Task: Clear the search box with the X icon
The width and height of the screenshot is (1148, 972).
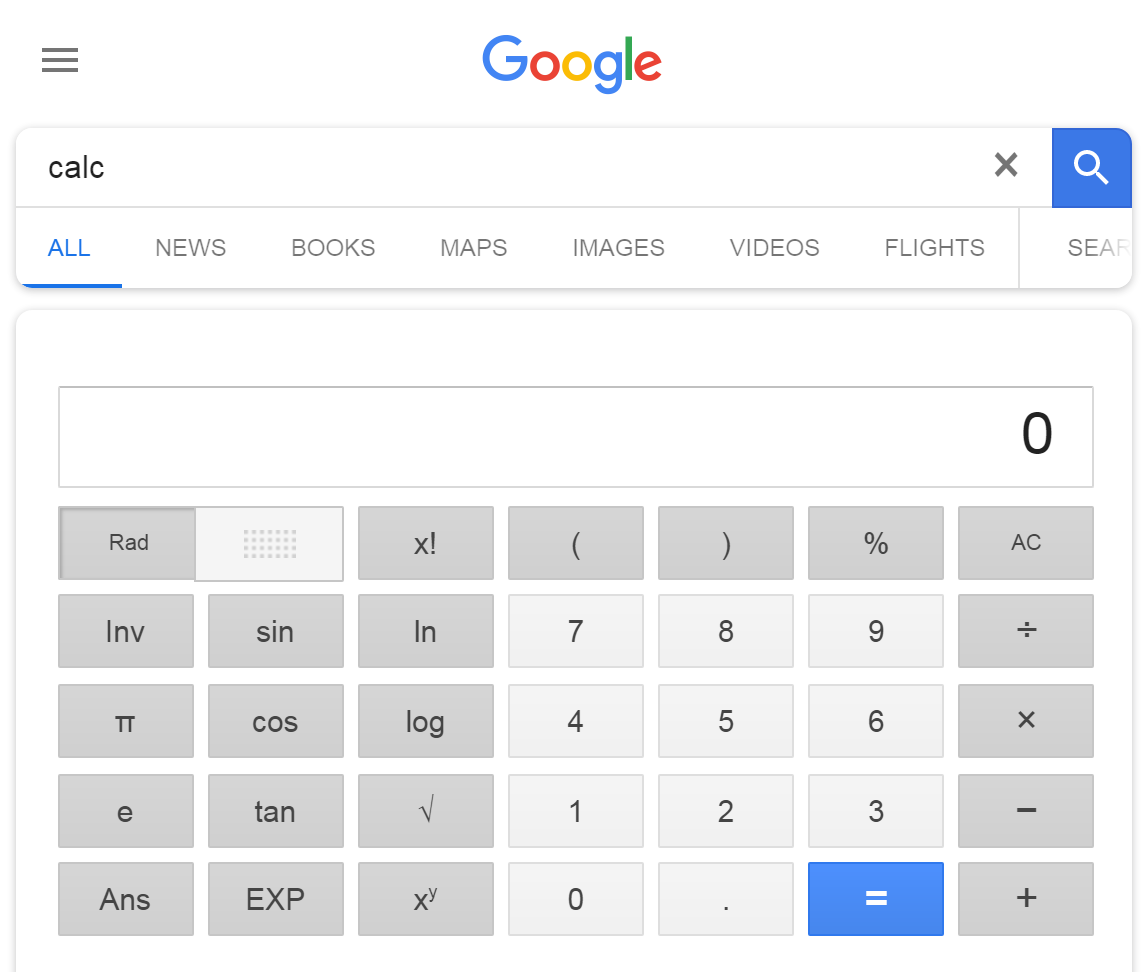Action: click(x=1005, y=166)
